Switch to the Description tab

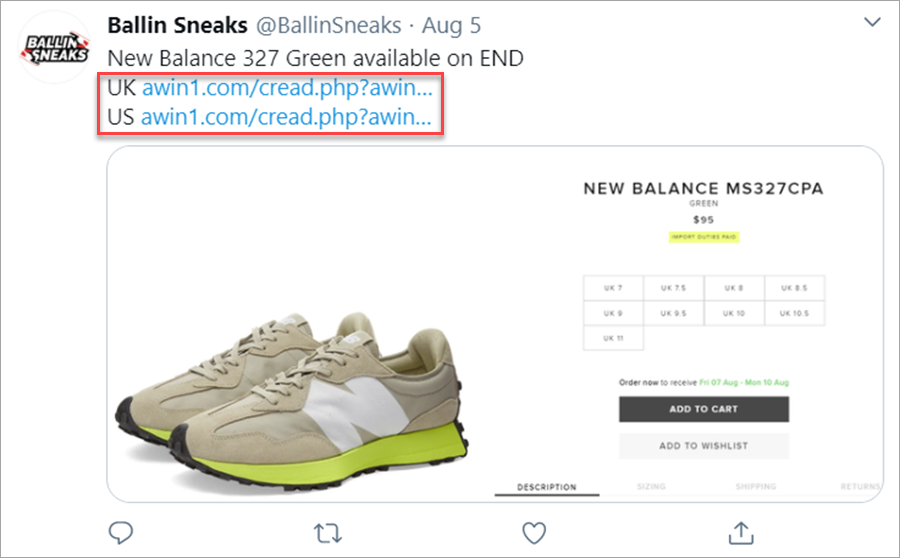pos(546,487)
